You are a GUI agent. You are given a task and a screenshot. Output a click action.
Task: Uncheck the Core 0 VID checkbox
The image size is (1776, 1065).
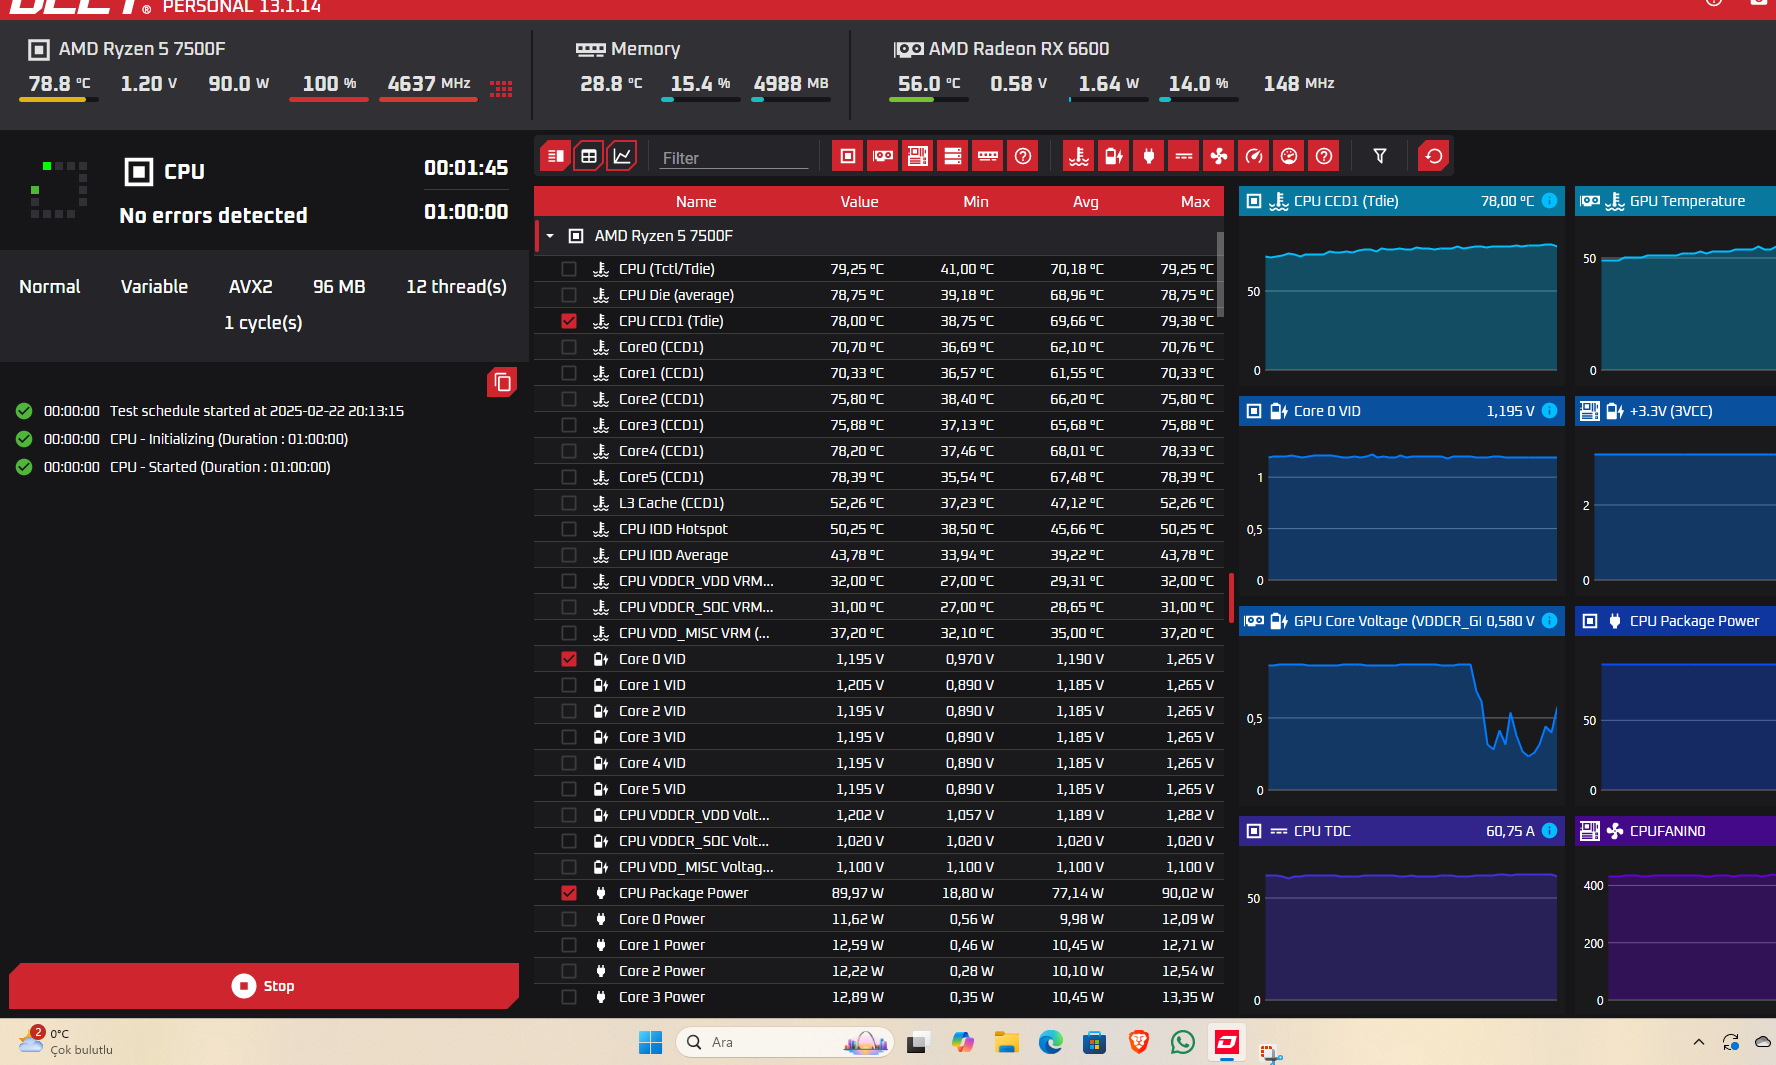point(569,659)
